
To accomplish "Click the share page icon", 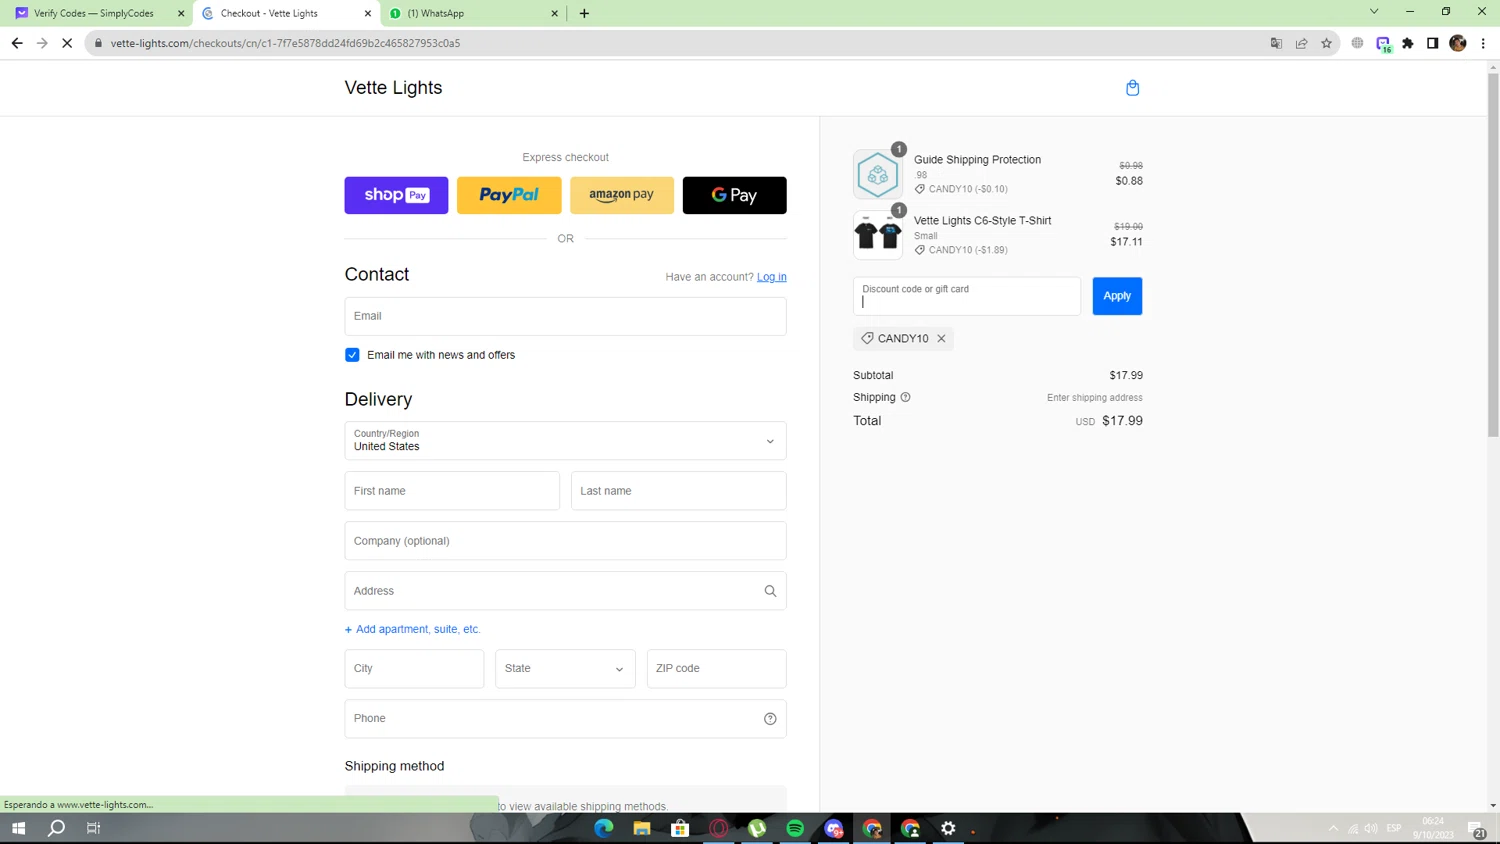I will [x=1301, y=43].
